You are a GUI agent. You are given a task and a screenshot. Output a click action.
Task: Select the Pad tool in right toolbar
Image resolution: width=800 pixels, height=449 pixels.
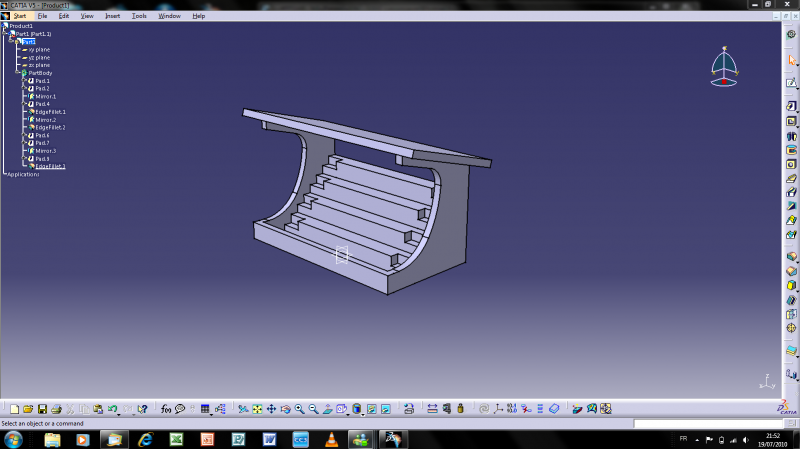(x=791, y=106)
